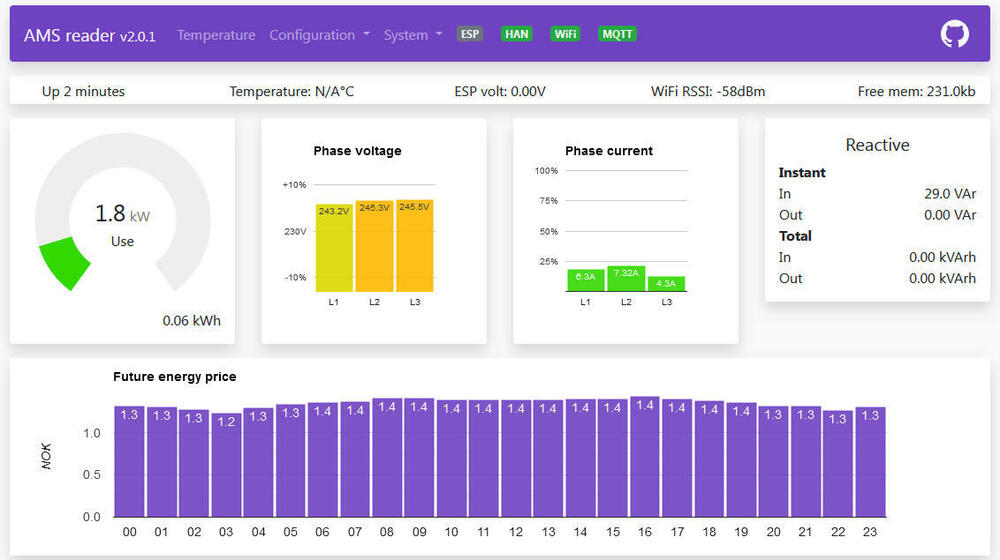This screenshot has height=560, width=1000.
Task: Go to the Temperature page
Action: [x=216, y=35]
